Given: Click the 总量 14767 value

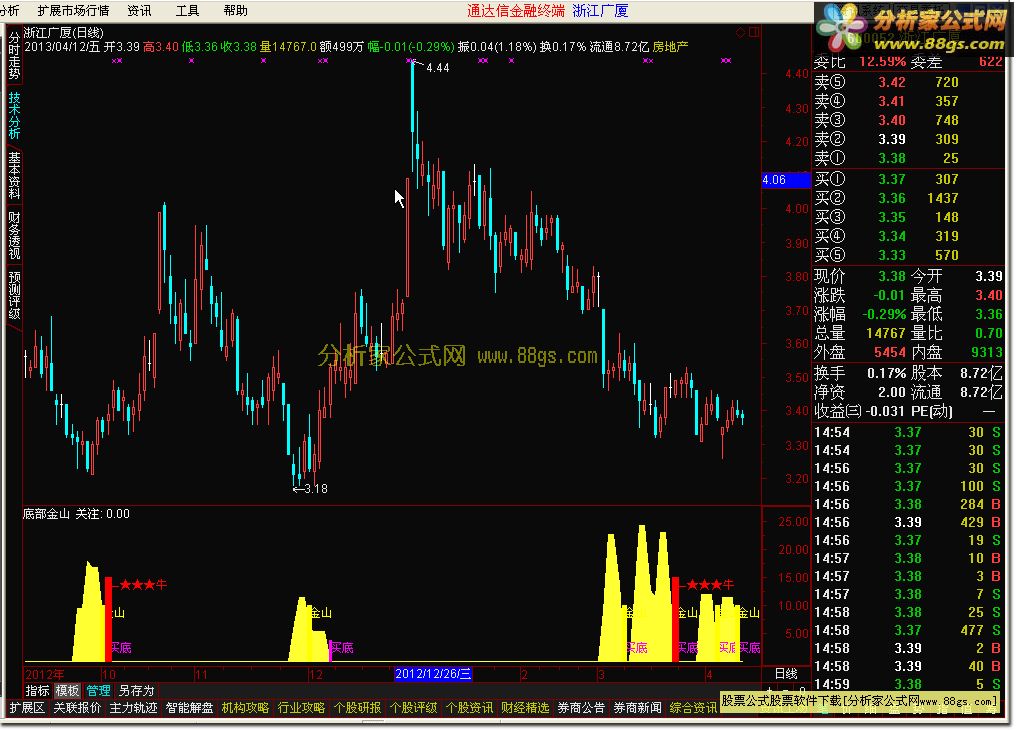Looking at the screenshot, I should 886,333.
